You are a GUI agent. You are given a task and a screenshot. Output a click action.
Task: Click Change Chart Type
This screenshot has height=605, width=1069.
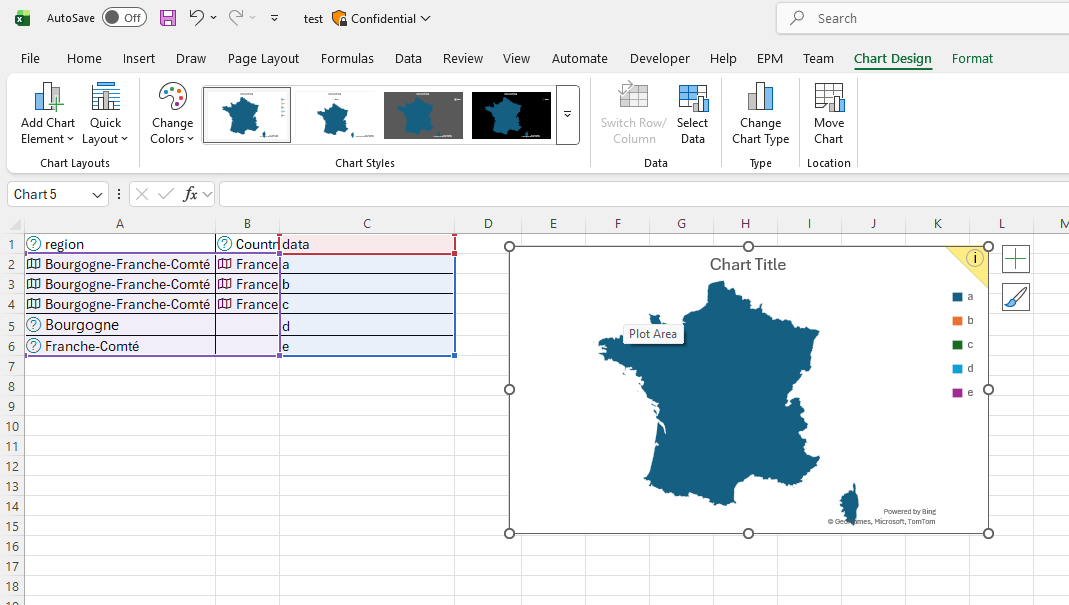[x=760, y=114]
